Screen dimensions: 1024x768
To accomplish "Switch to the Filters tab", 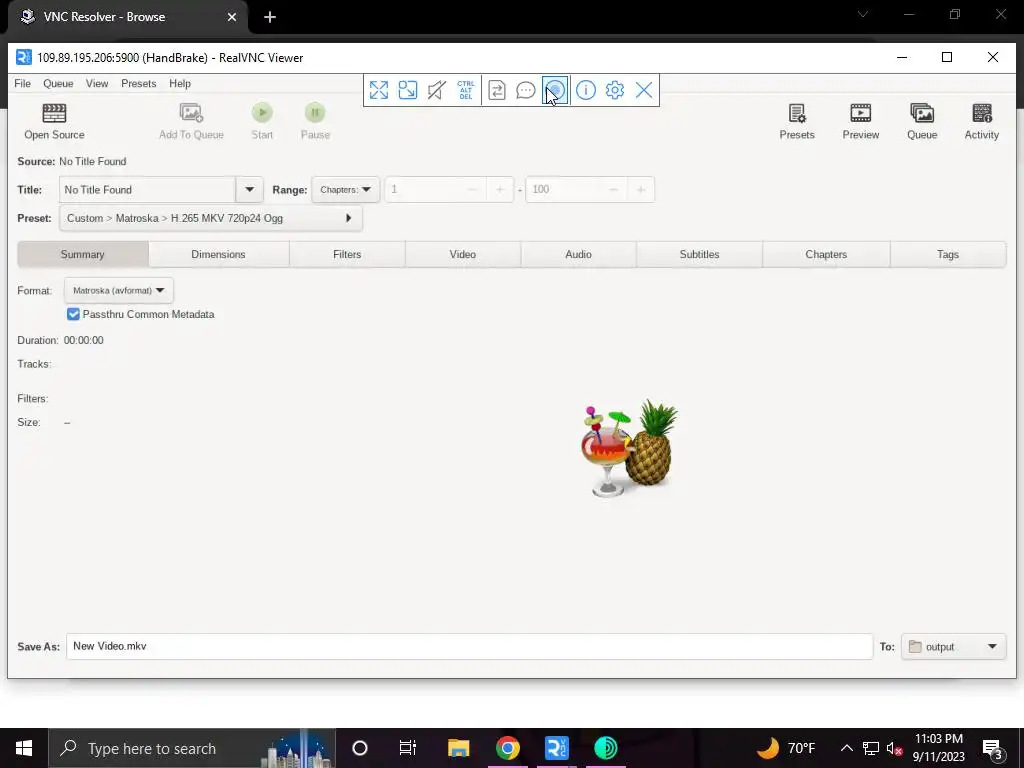I will pyautogui.click(x=347, y=254).
